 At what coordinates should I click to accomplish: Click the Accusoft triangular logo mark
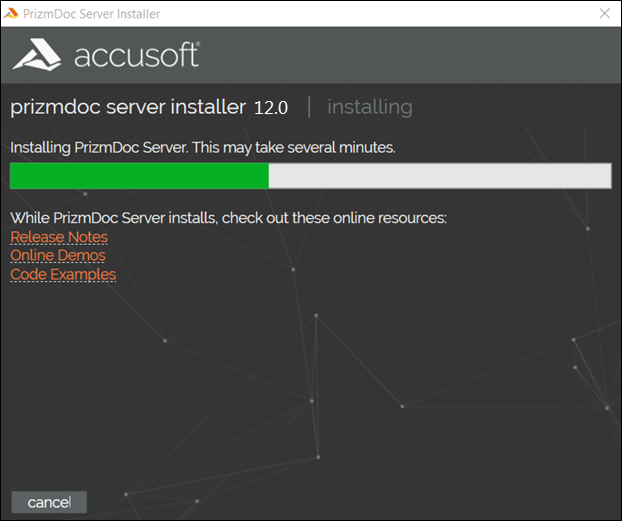point(38,55)
